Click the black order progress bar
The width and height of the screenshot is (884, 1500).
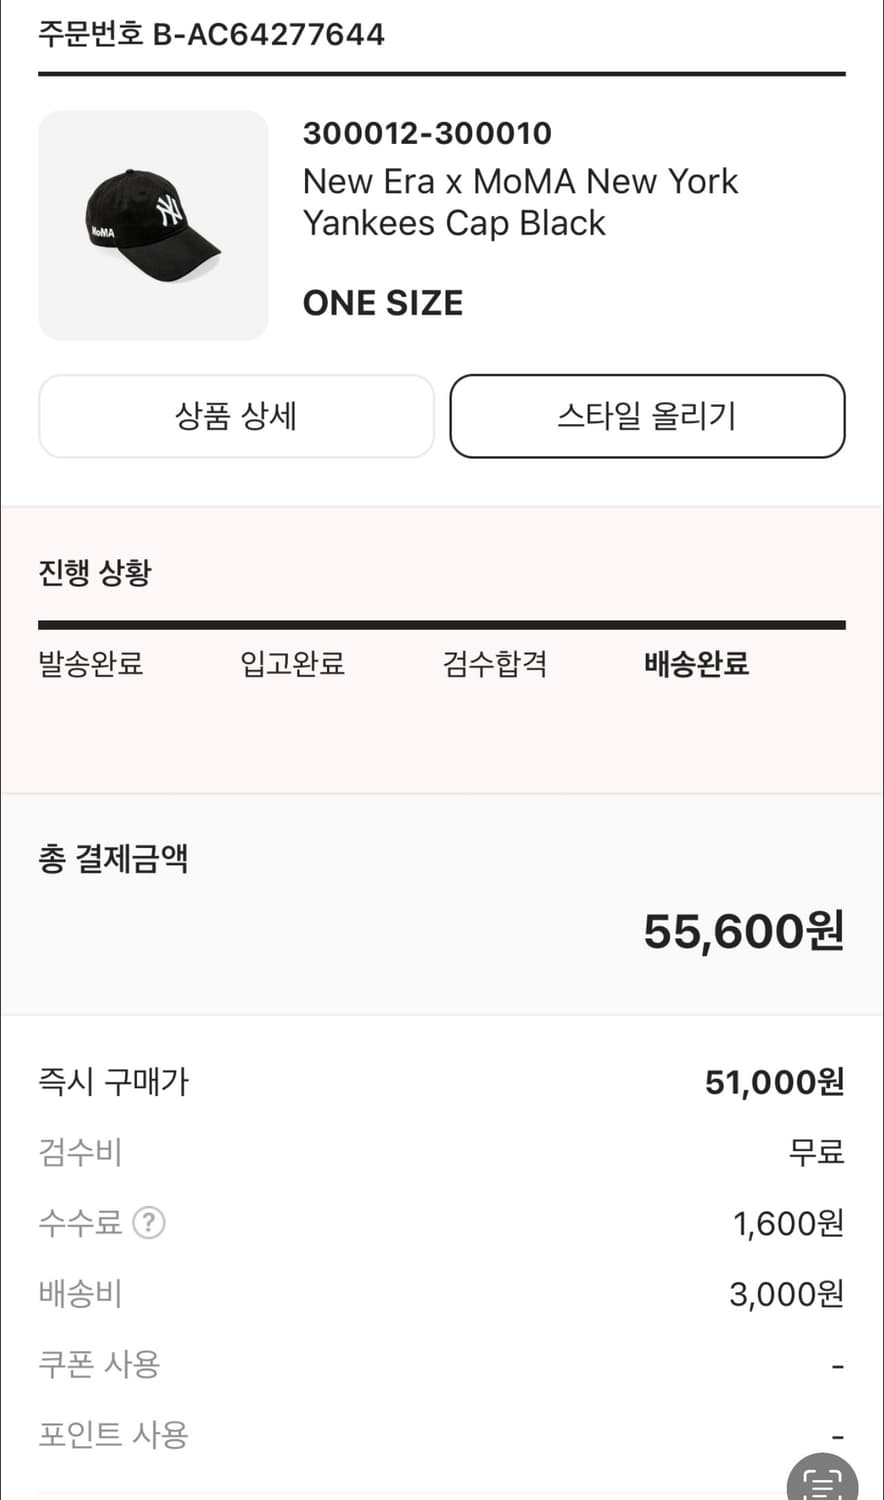pos(442,625)
